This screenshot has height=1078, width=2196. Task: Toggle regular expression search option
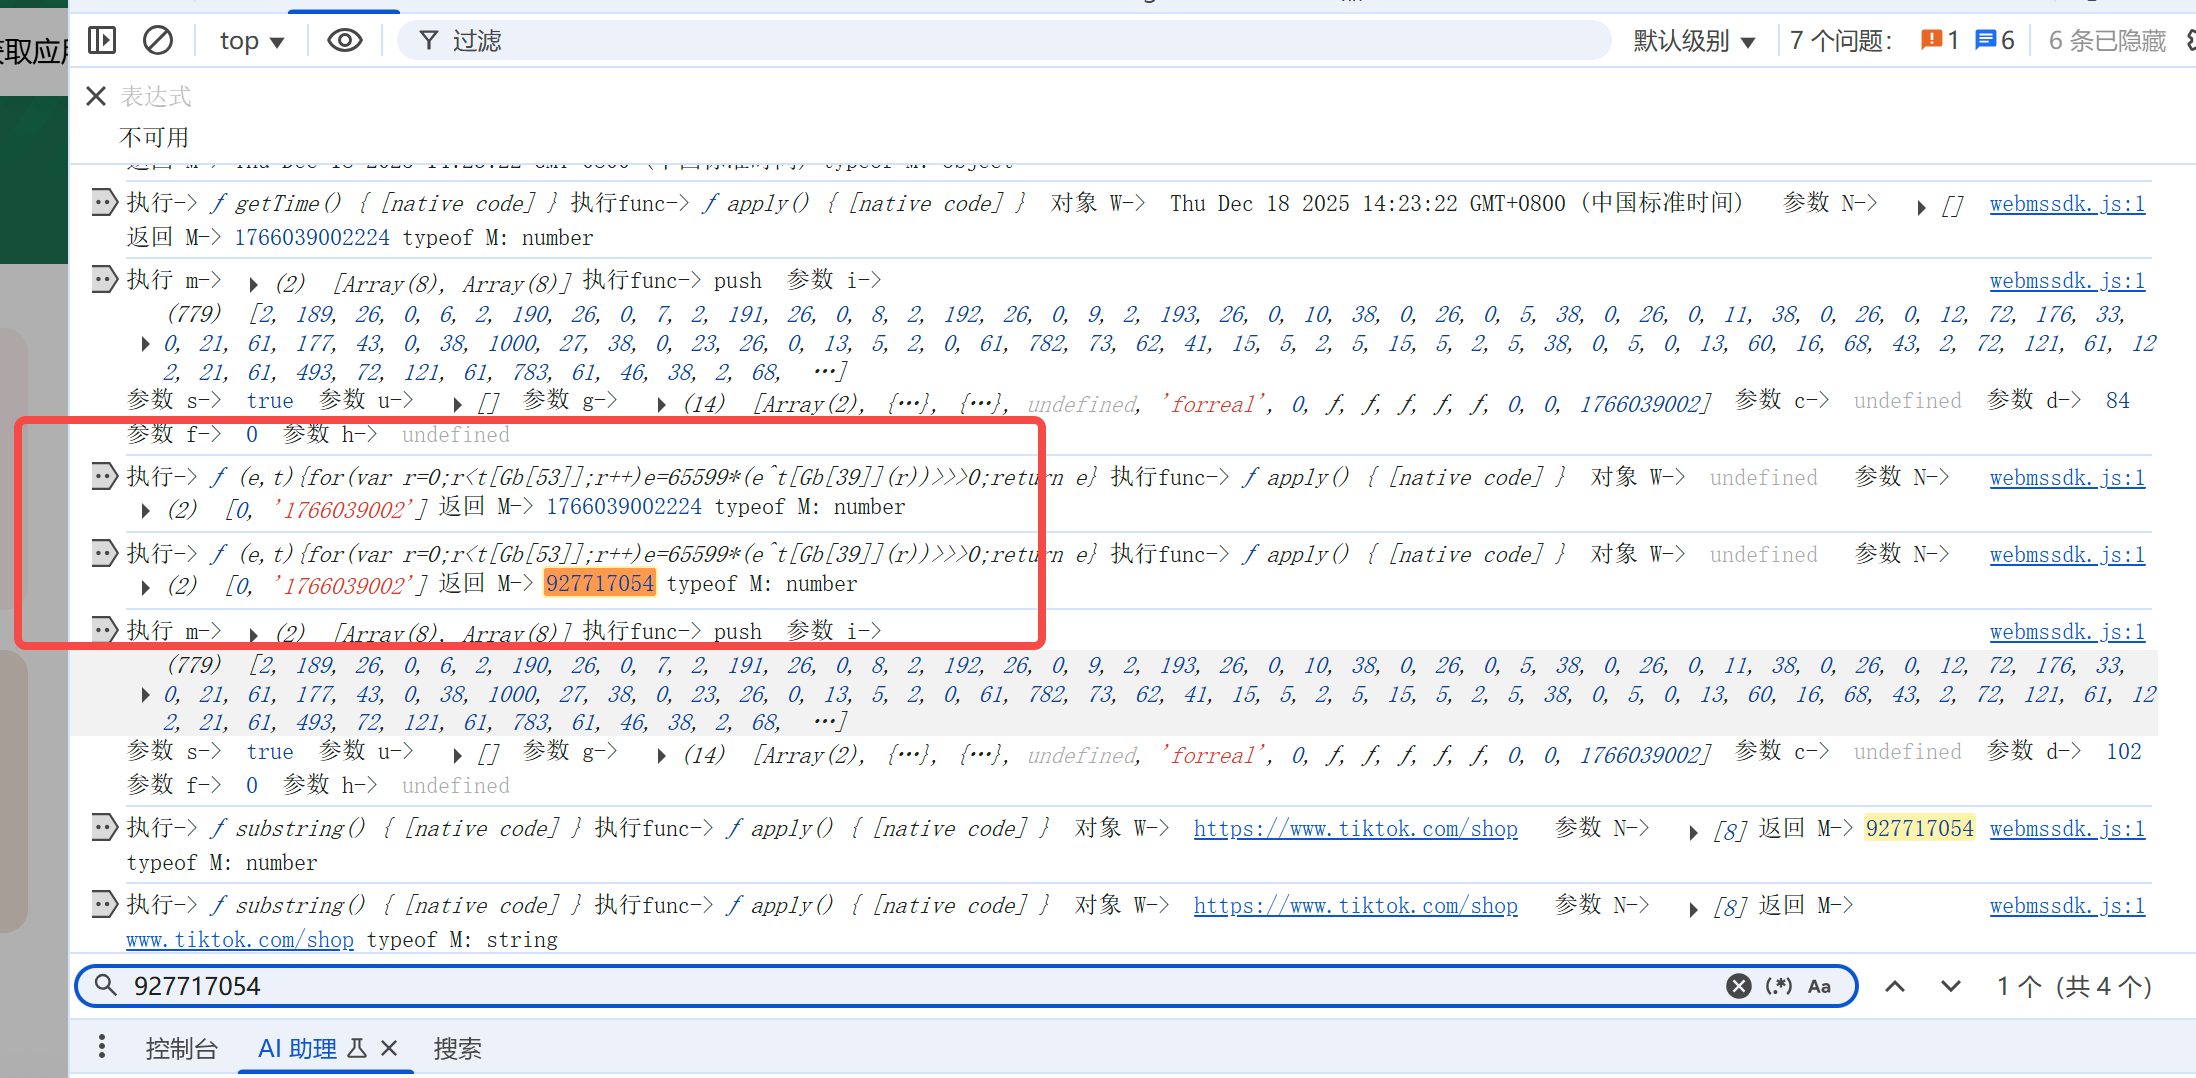(1779, 986)
